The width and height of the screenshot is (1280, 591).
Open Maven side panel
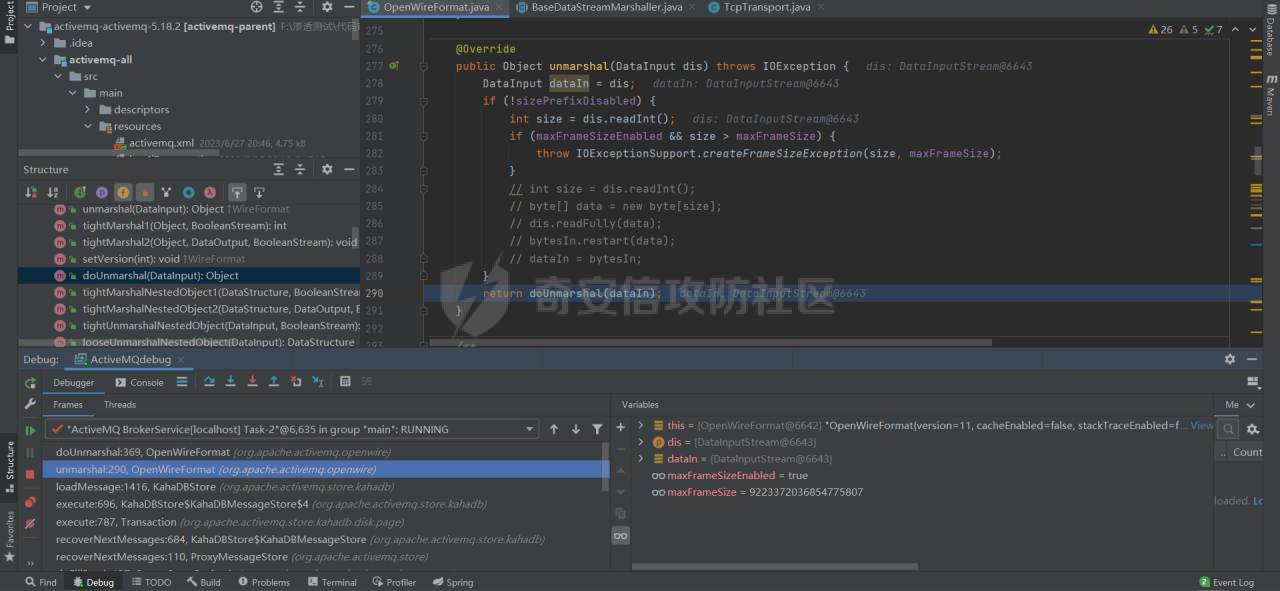pyautogui.click(x=1270, y=94)
